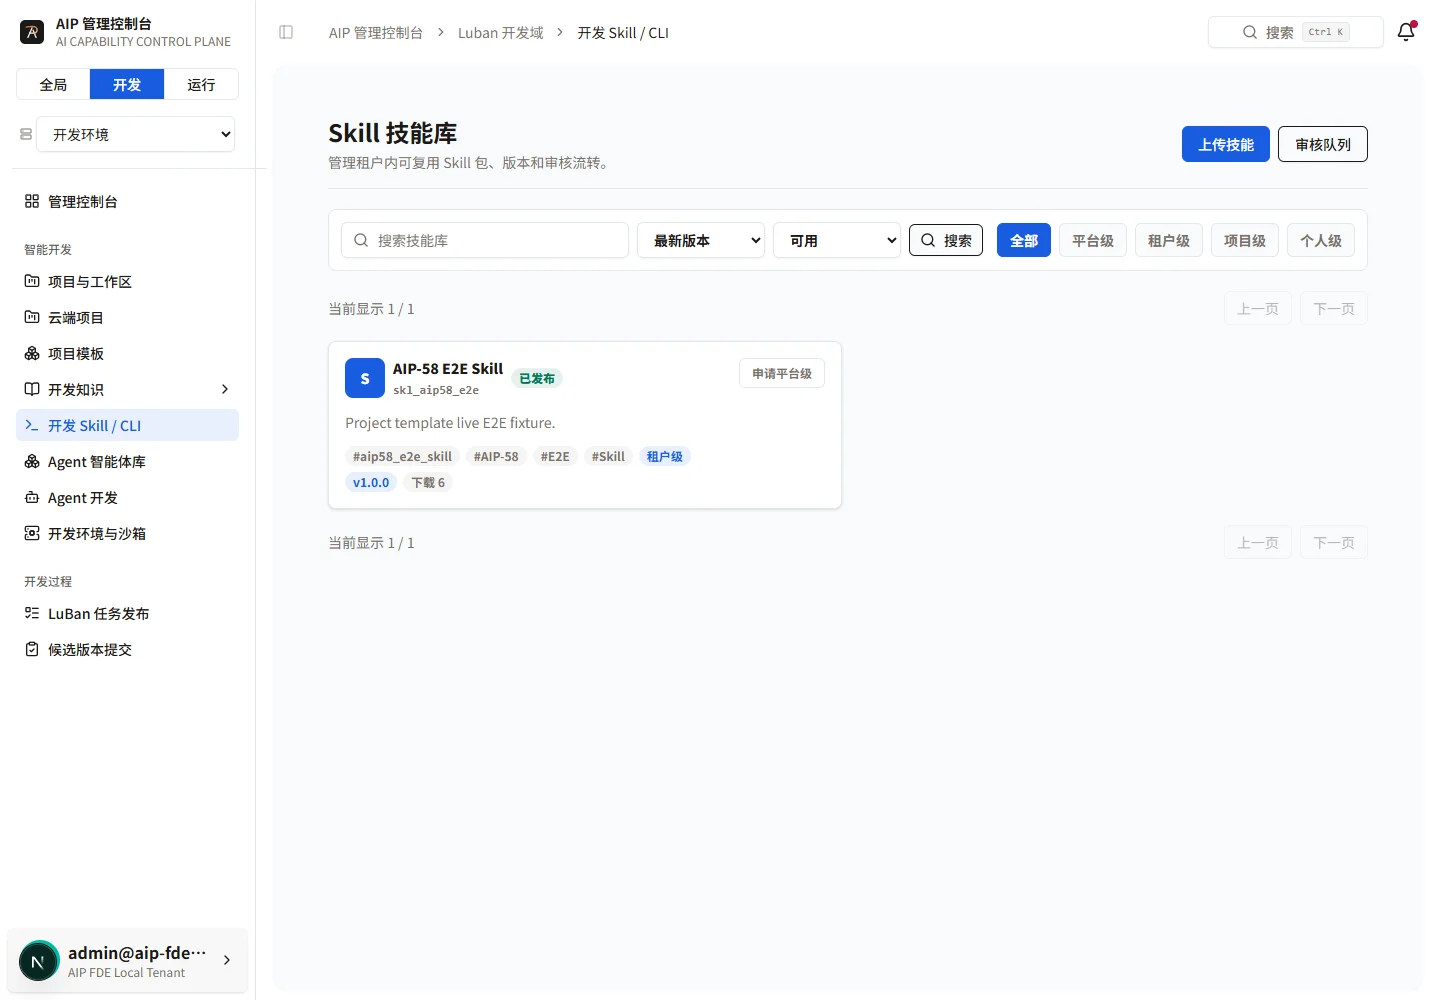Viewport: 1440px width, 1000px height.
Task: Click the 开发知识 book icon
Action: click(32, 389)
